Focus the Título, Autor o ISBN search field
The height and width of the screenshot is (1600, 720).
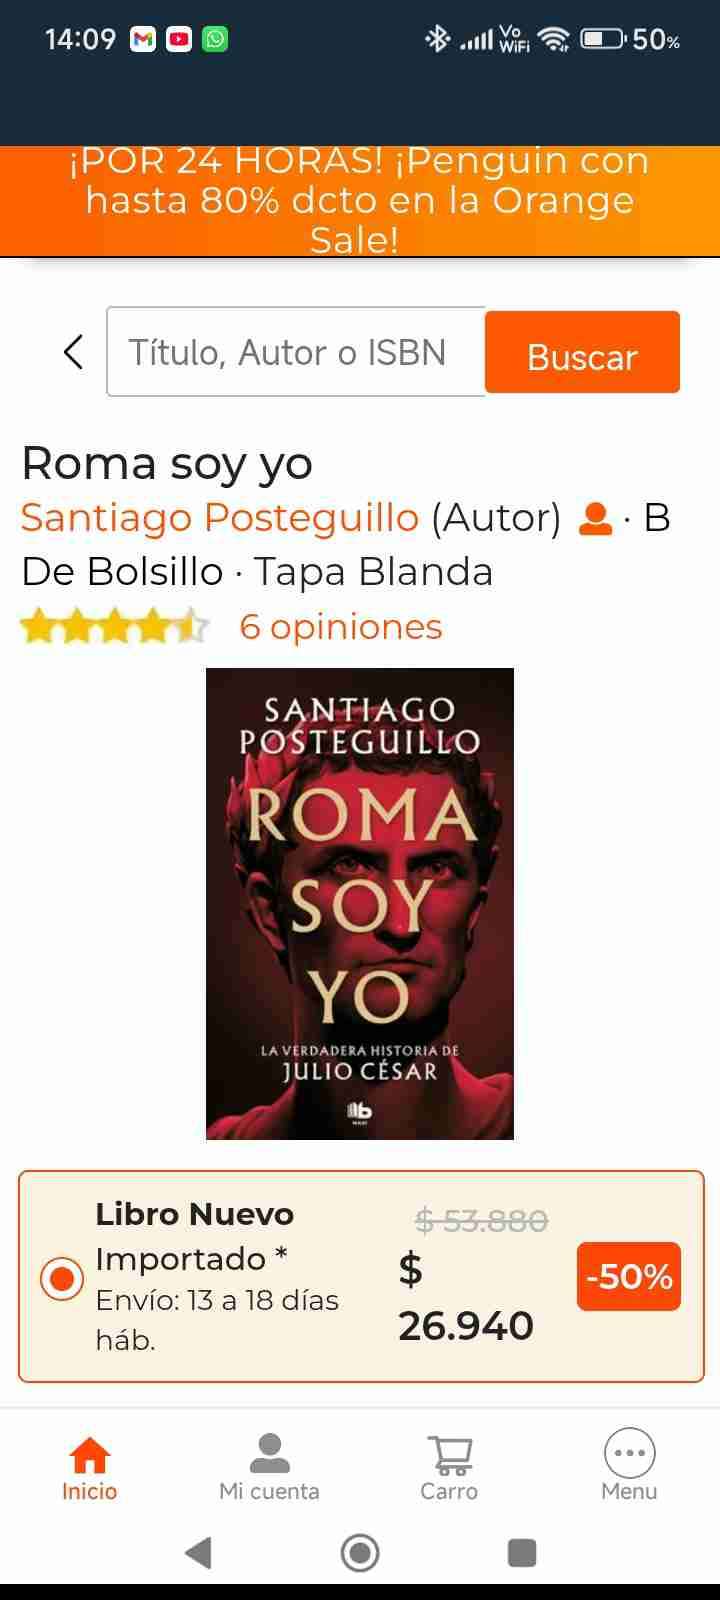tap(296, 352)
